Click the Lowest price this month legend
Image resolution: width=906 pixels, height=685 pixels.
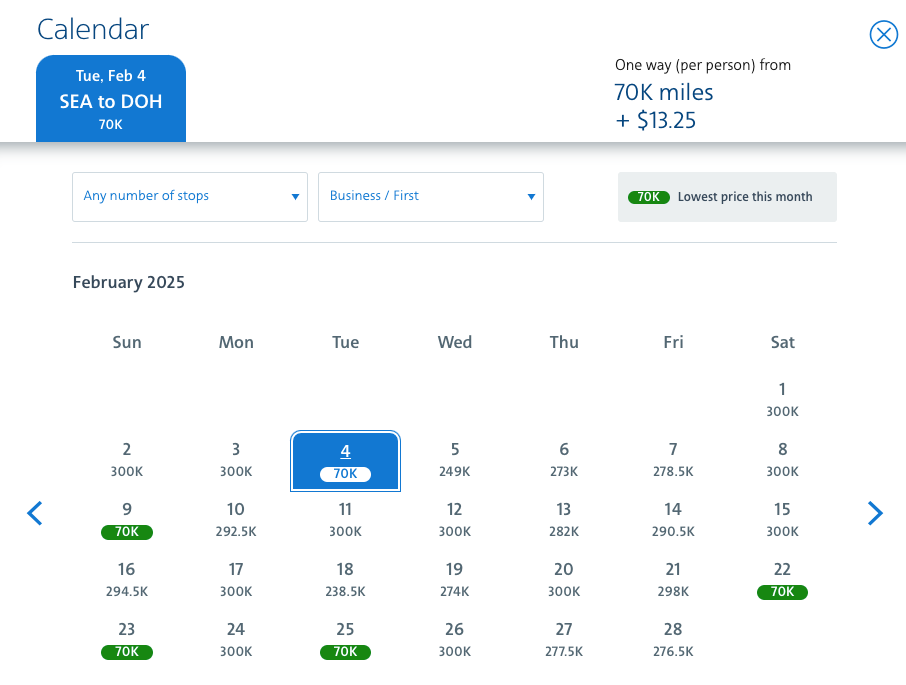pyautogui.click(x=727, y=197)
